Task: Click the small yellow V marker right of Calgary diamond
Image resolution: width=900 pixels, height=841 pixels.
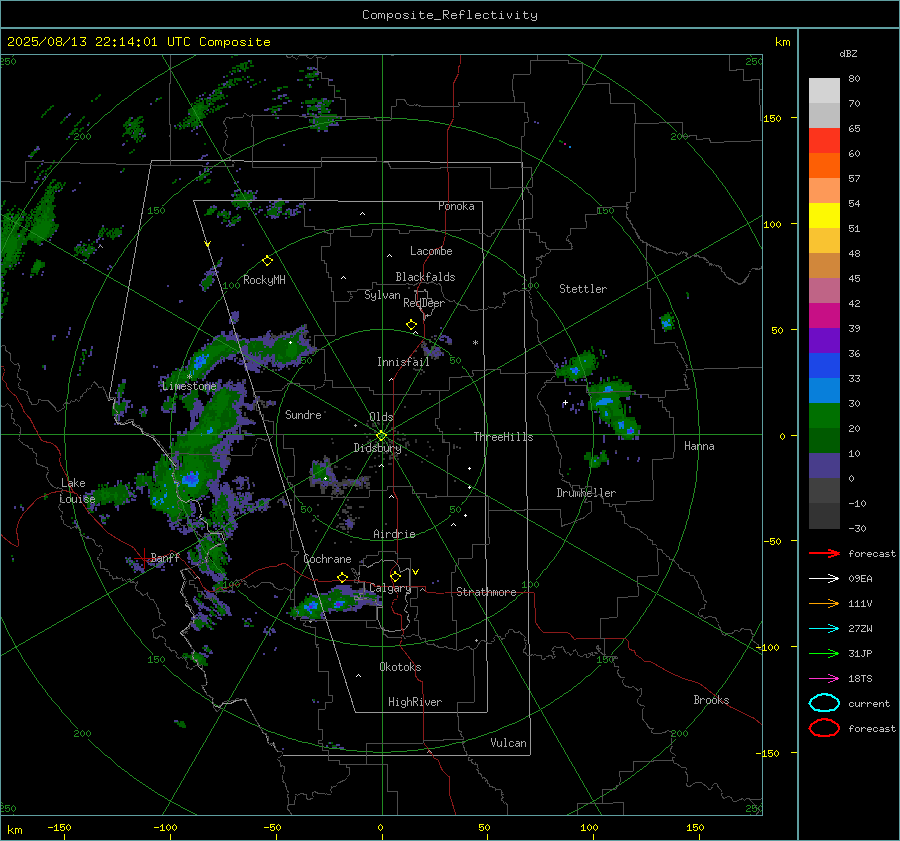Action: (416, 572)
